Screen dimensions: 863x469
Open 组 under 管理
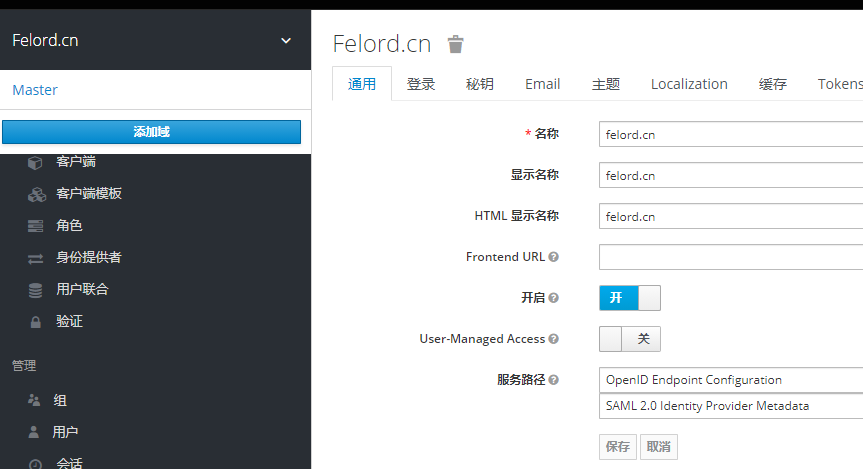point(60,400)
